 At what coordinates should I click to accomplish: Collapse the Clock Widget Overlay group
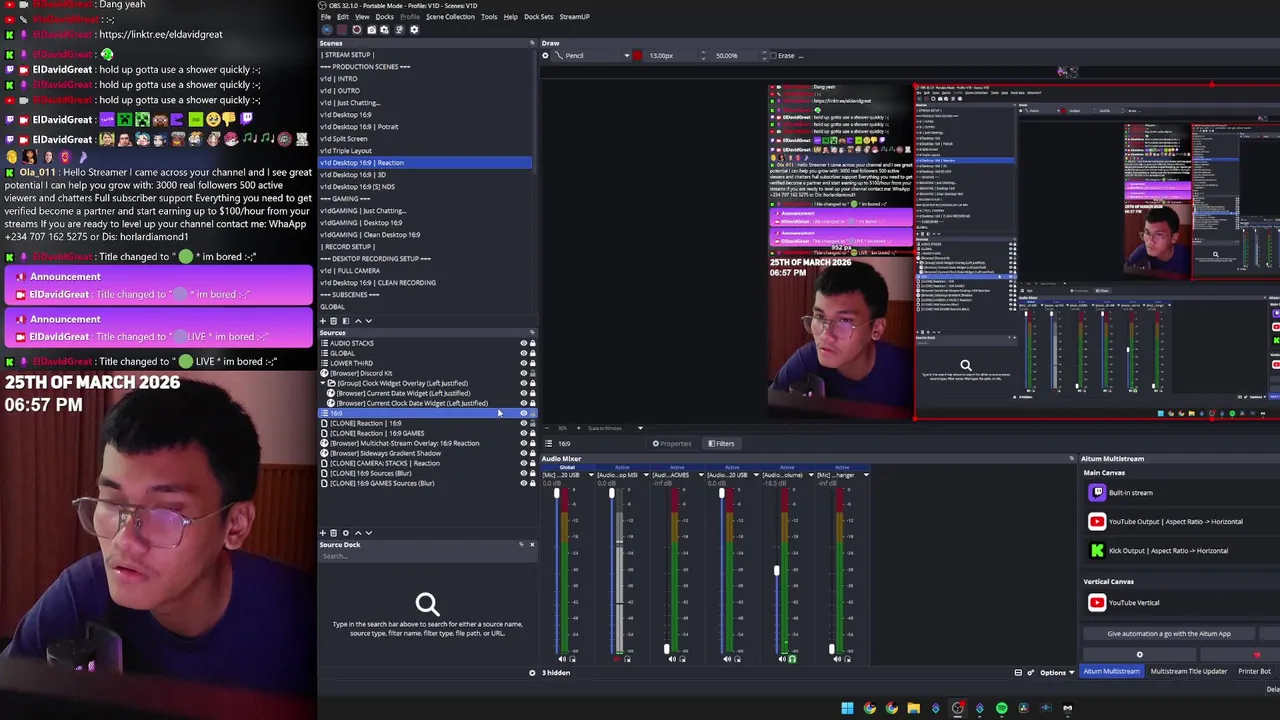coord(324,383)
